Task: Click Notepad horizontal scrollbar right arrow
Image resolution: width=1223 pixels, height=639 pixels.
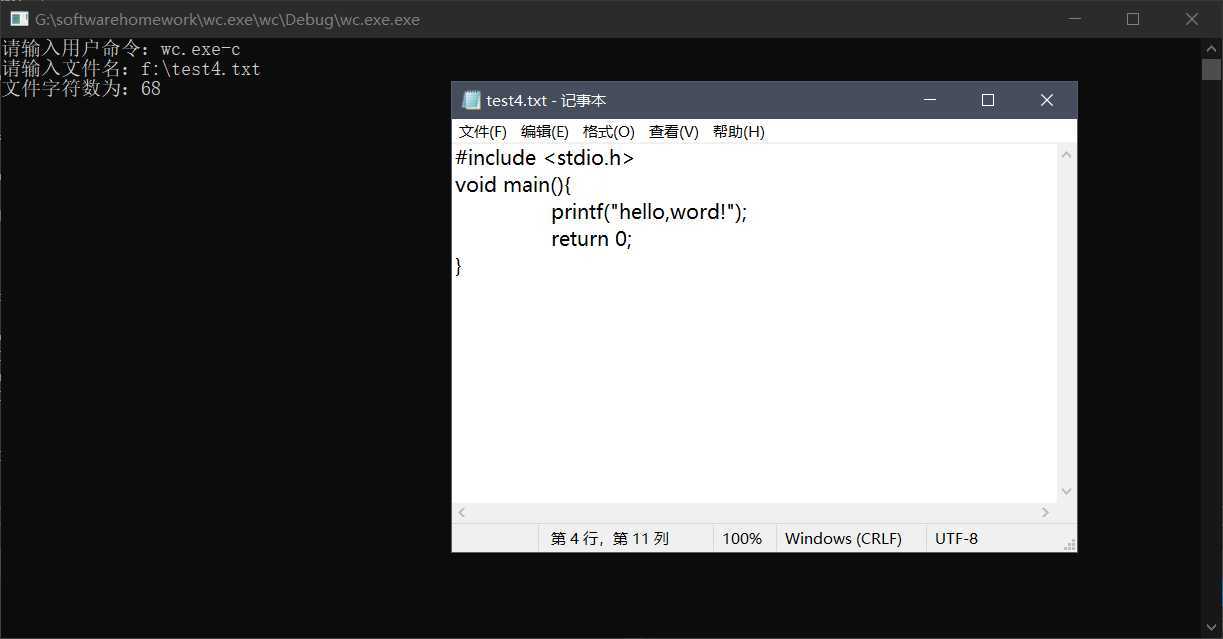Action: (x=1046, y=512)
